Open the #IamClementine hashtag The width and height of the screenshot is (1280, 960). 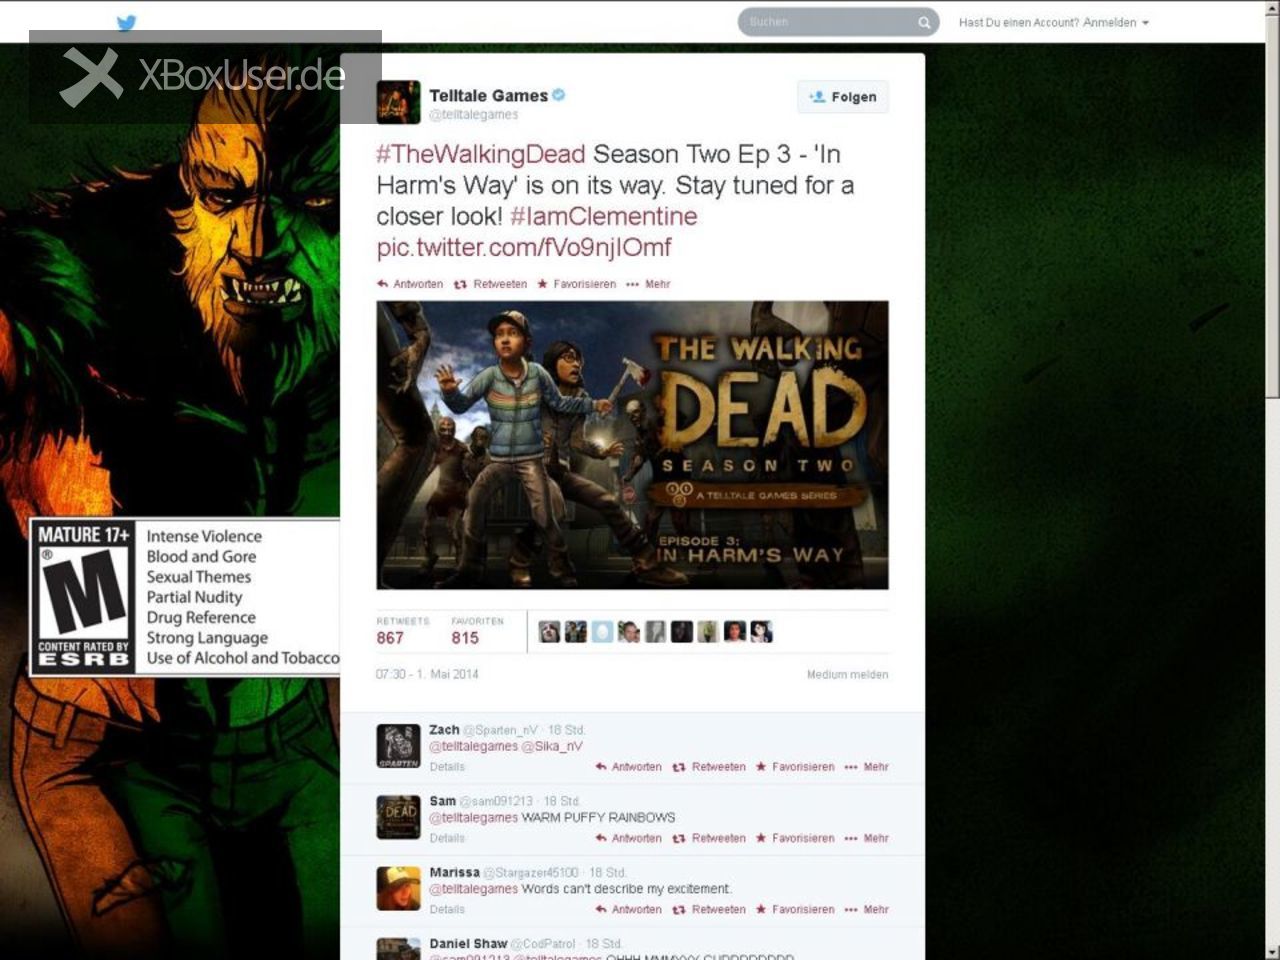tap(603, 216)
